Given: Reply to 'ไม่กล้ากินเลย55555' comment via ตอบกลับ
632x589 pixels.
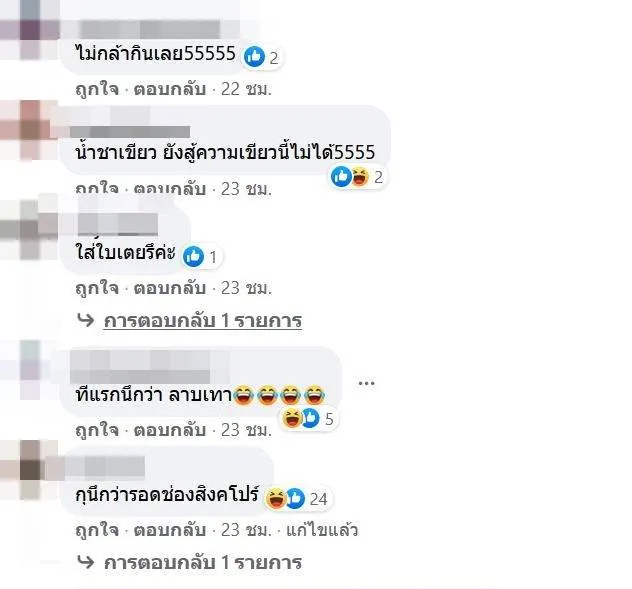Looking at the screenshot, I should coord(170,89).
